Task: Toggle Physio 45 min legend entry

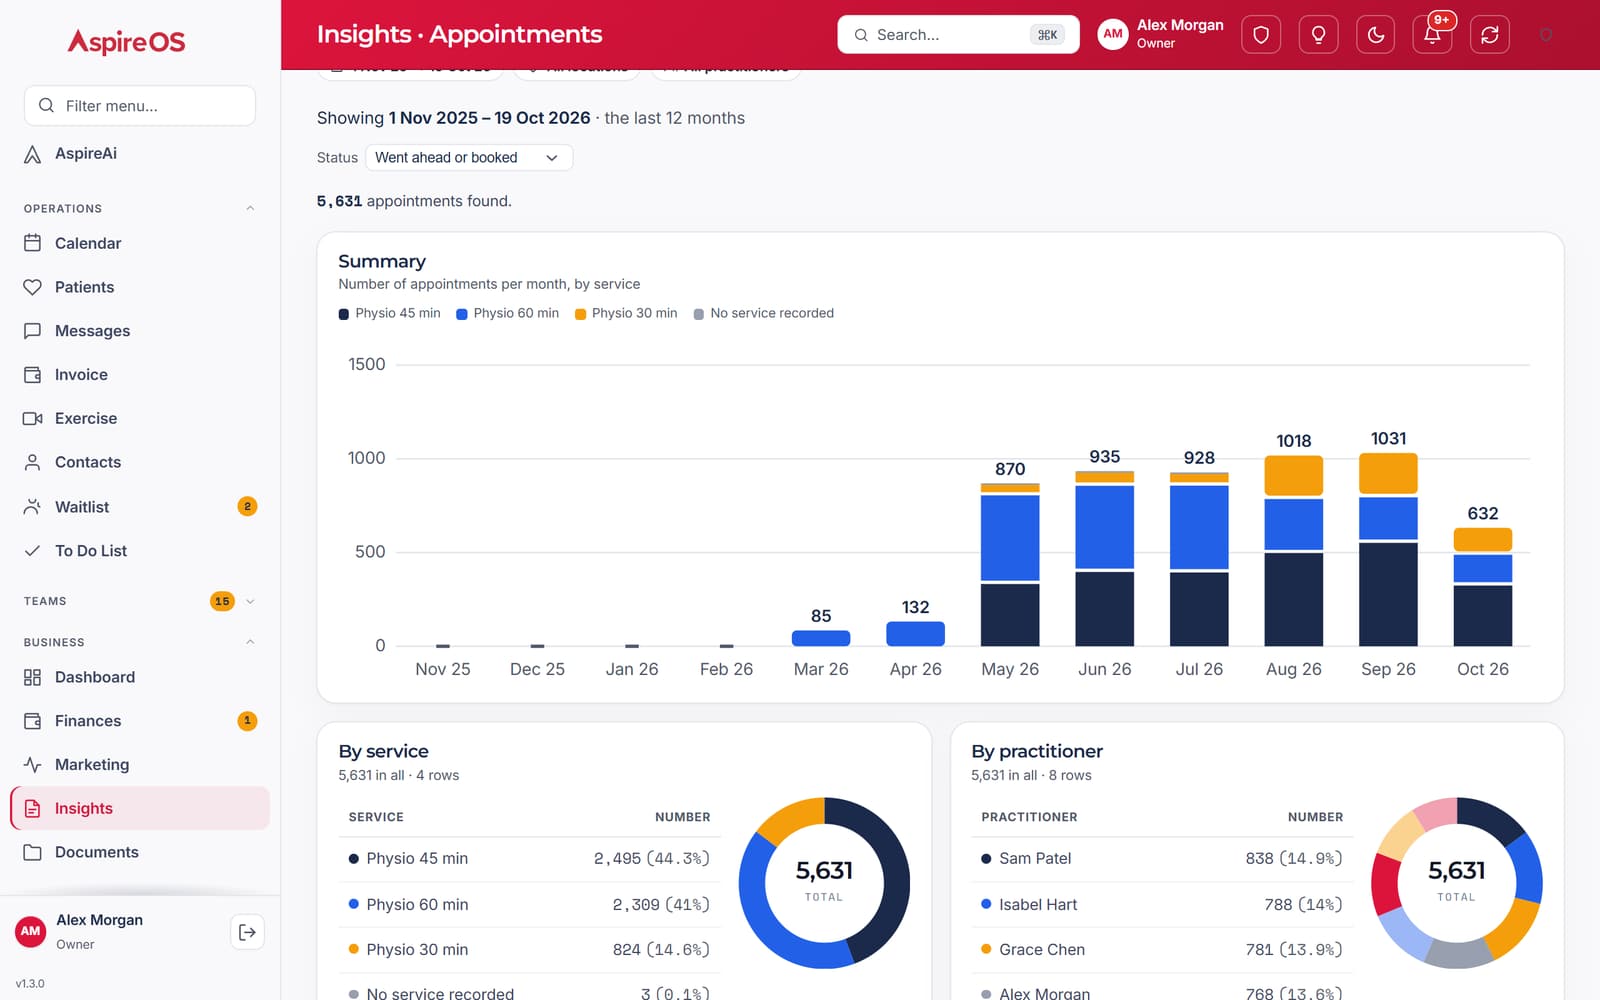Action: 389,313
